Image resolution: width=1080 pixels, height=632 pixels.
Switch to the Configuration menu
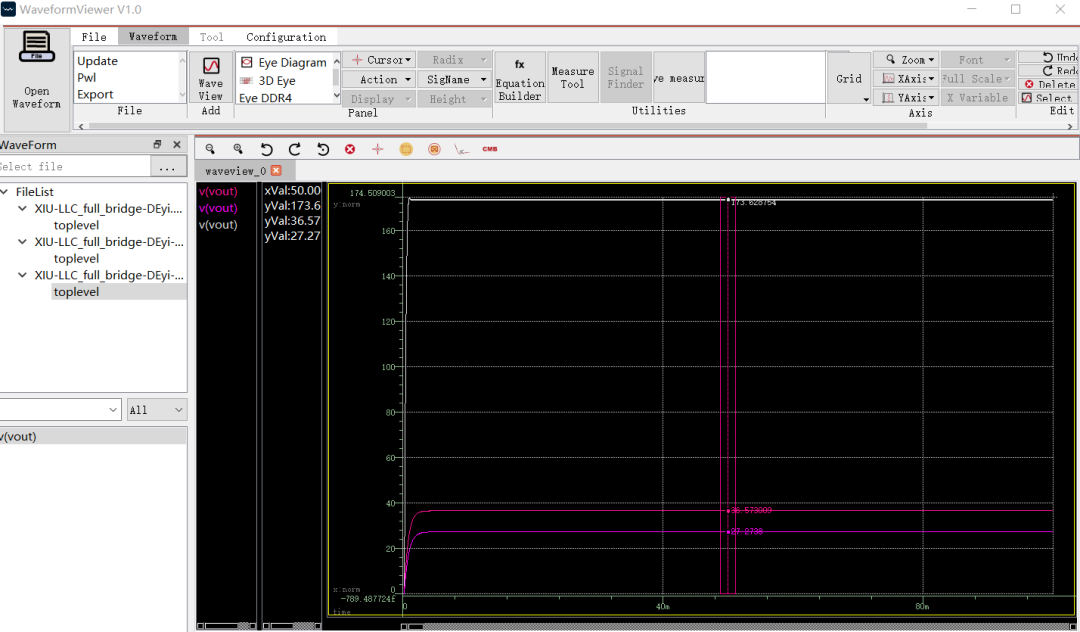pyautogui.click(x=285, y=36)
